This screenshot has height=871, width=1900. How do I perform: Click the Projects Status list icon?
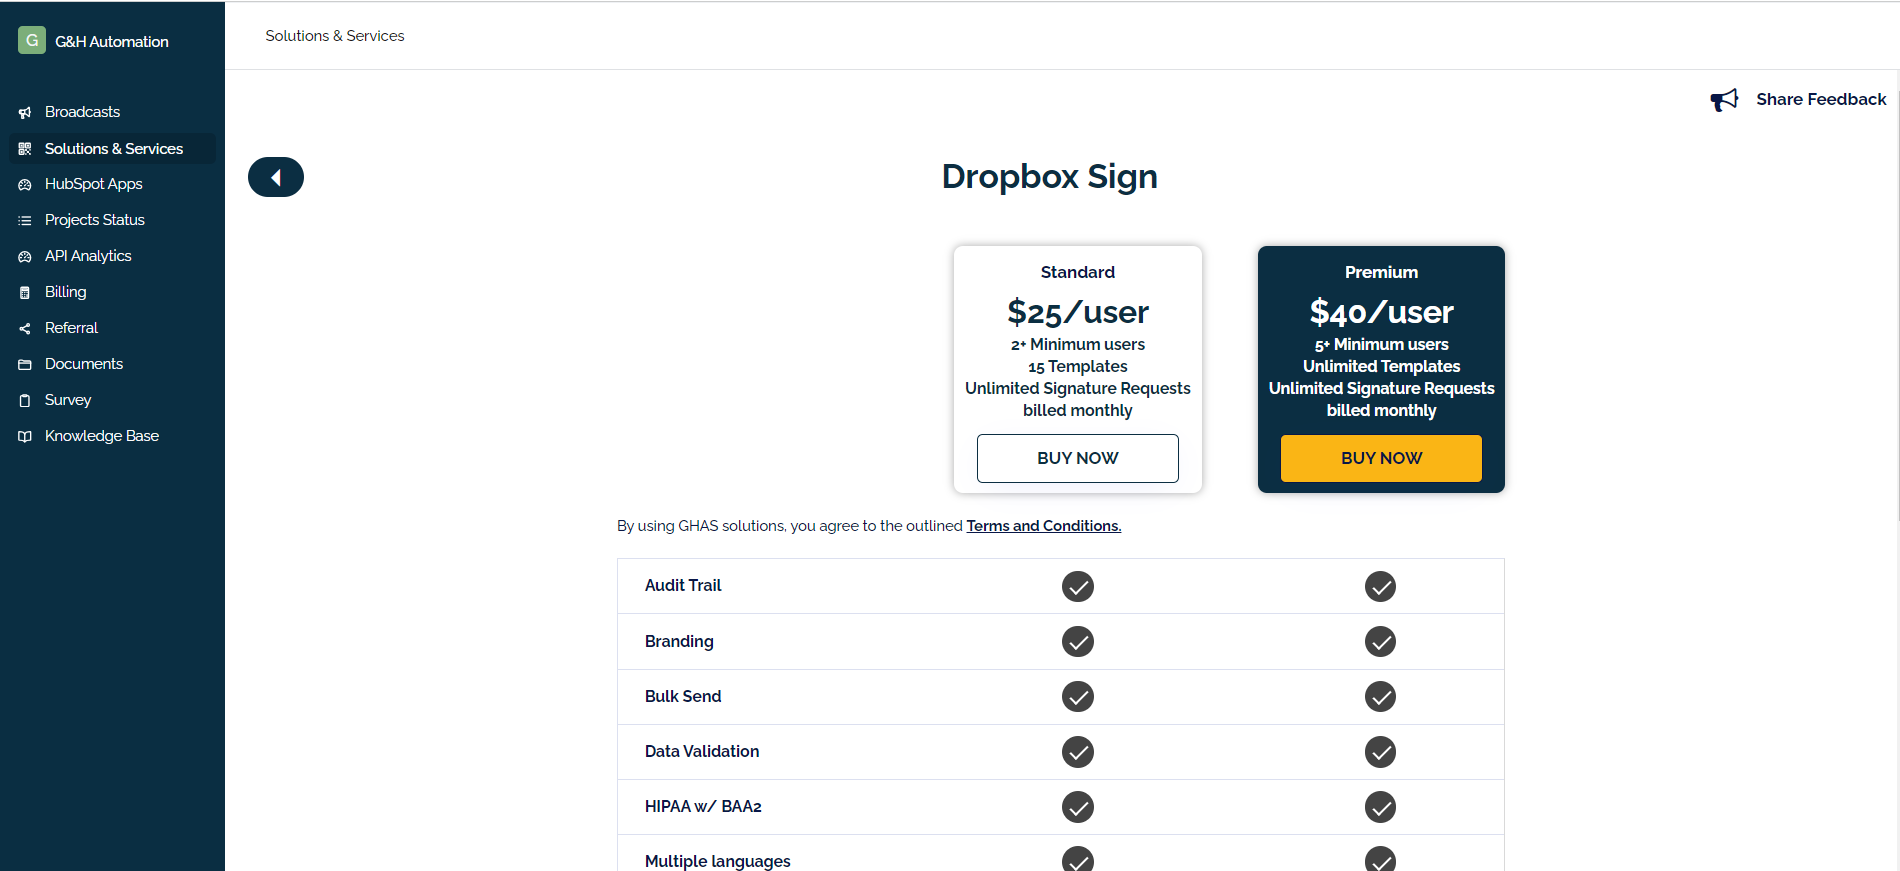click(25, 221)
